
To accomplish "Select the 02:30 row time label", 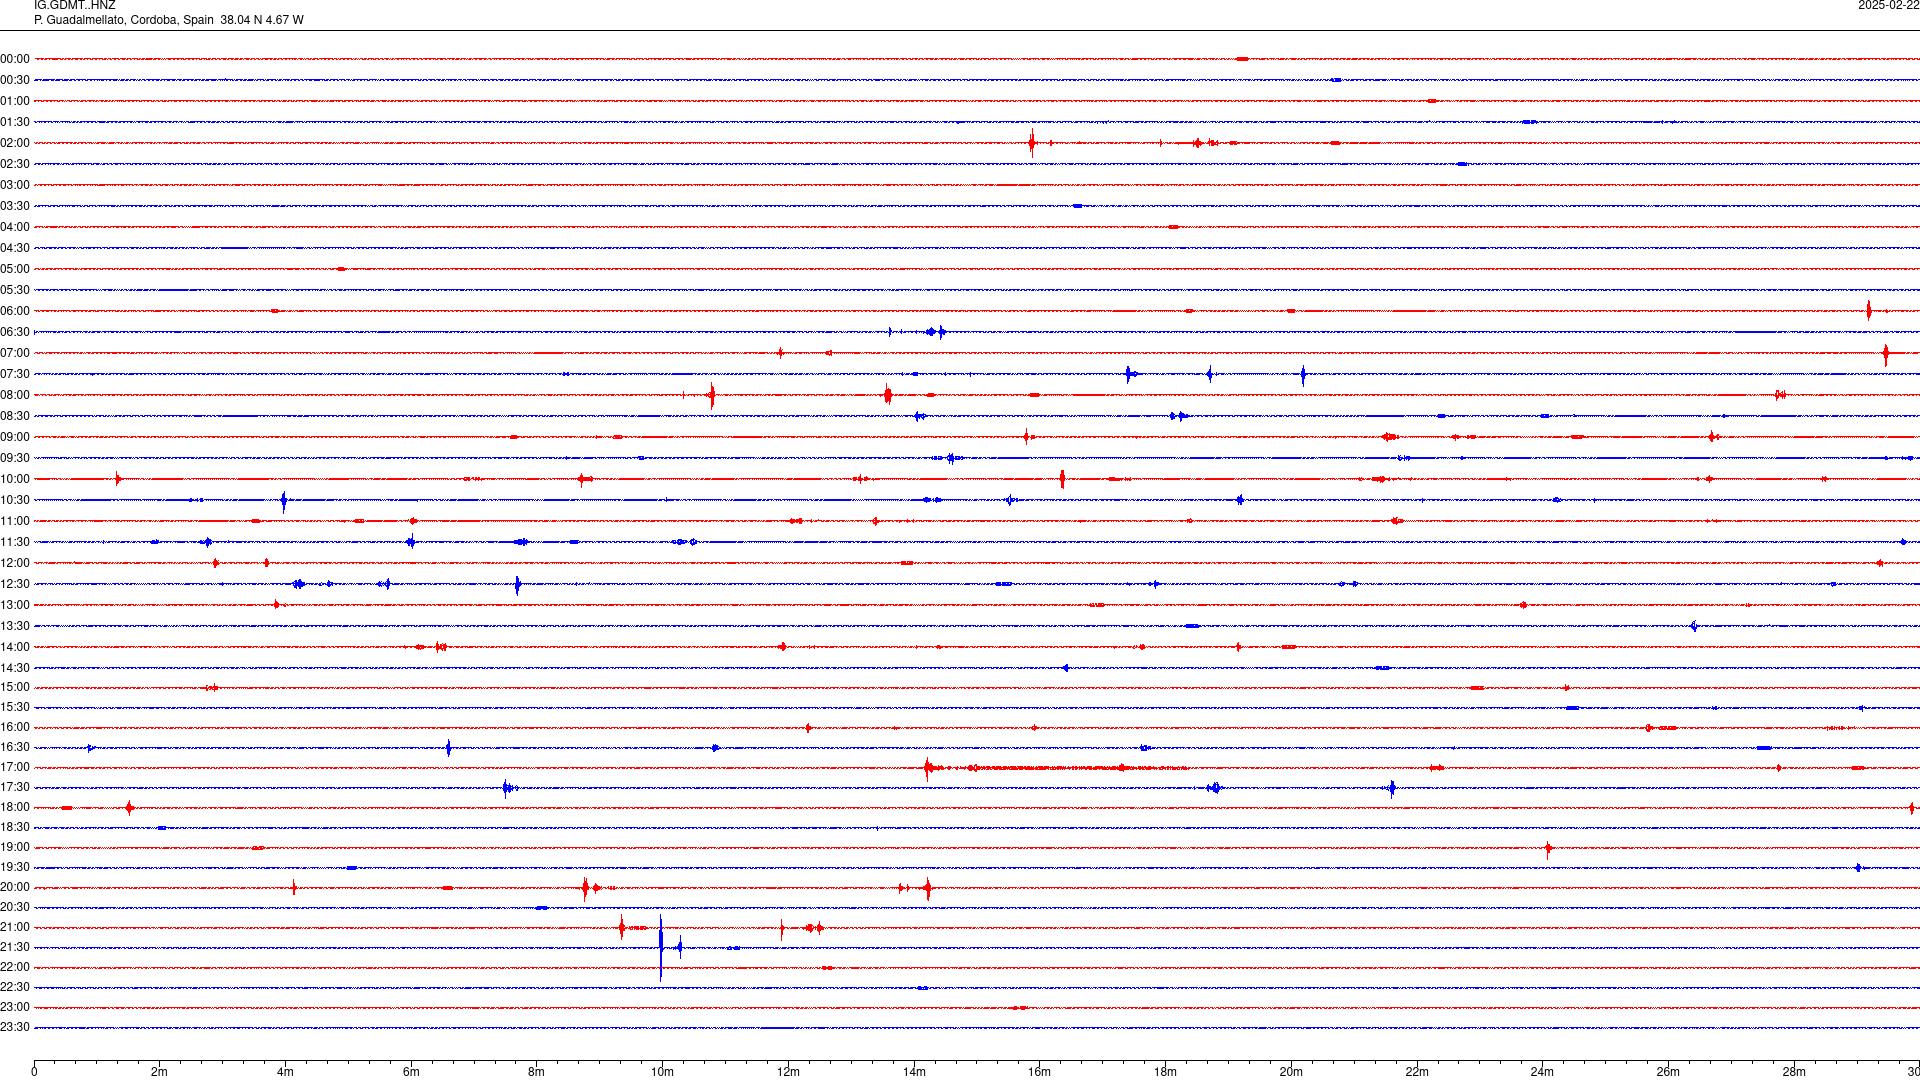I will tap(15, 164).
